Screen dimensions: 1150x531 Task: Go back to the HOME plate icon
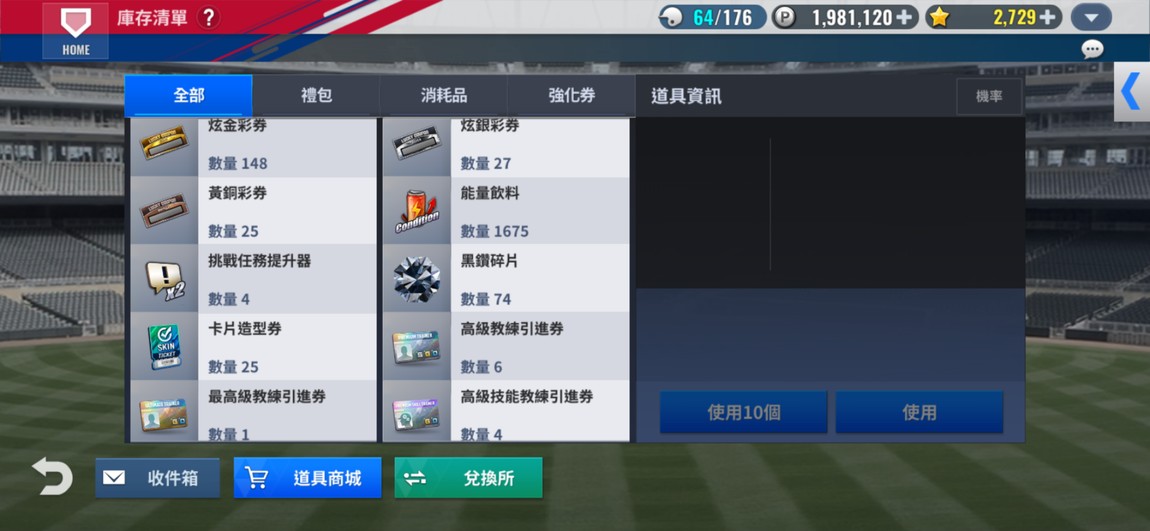coord(76,30)
